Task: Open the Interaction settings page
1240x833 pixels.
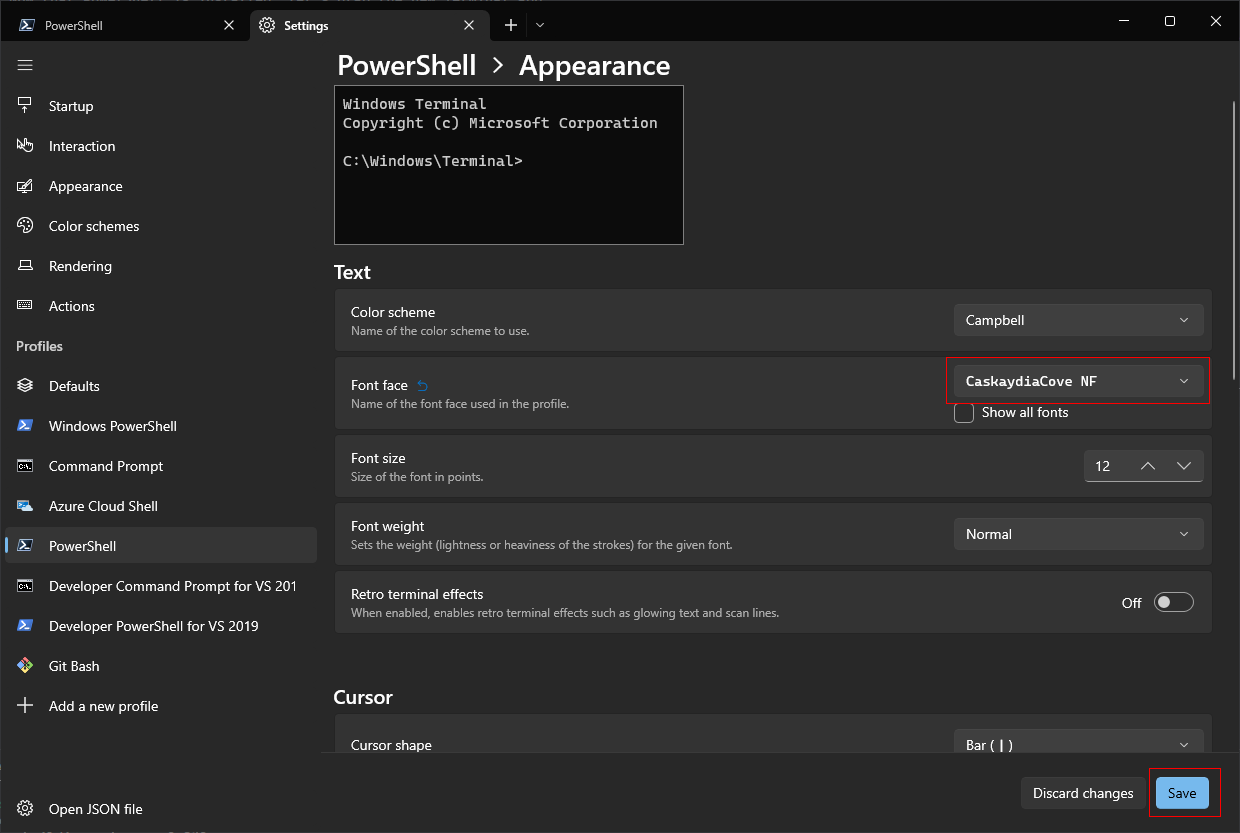Action: (161, 146)
